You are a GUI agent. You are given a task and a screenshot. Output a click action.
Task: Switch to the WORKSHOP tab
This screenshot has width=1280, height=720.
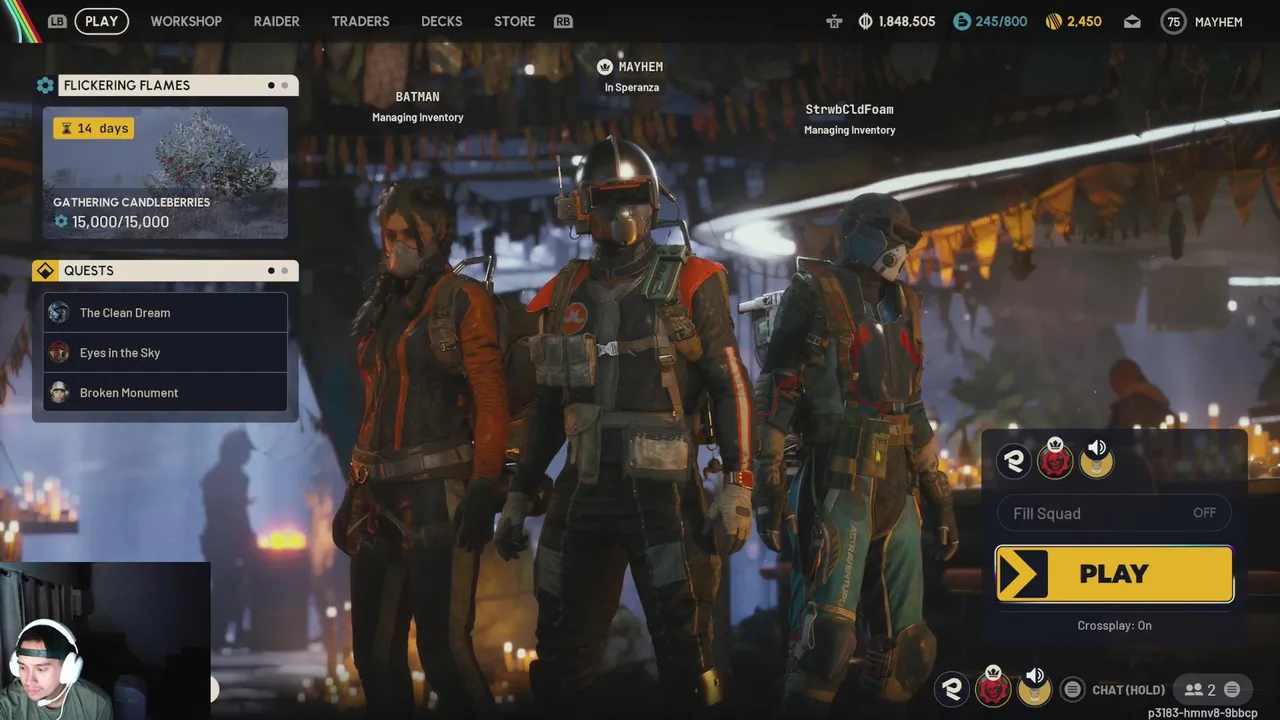point(186,21)
